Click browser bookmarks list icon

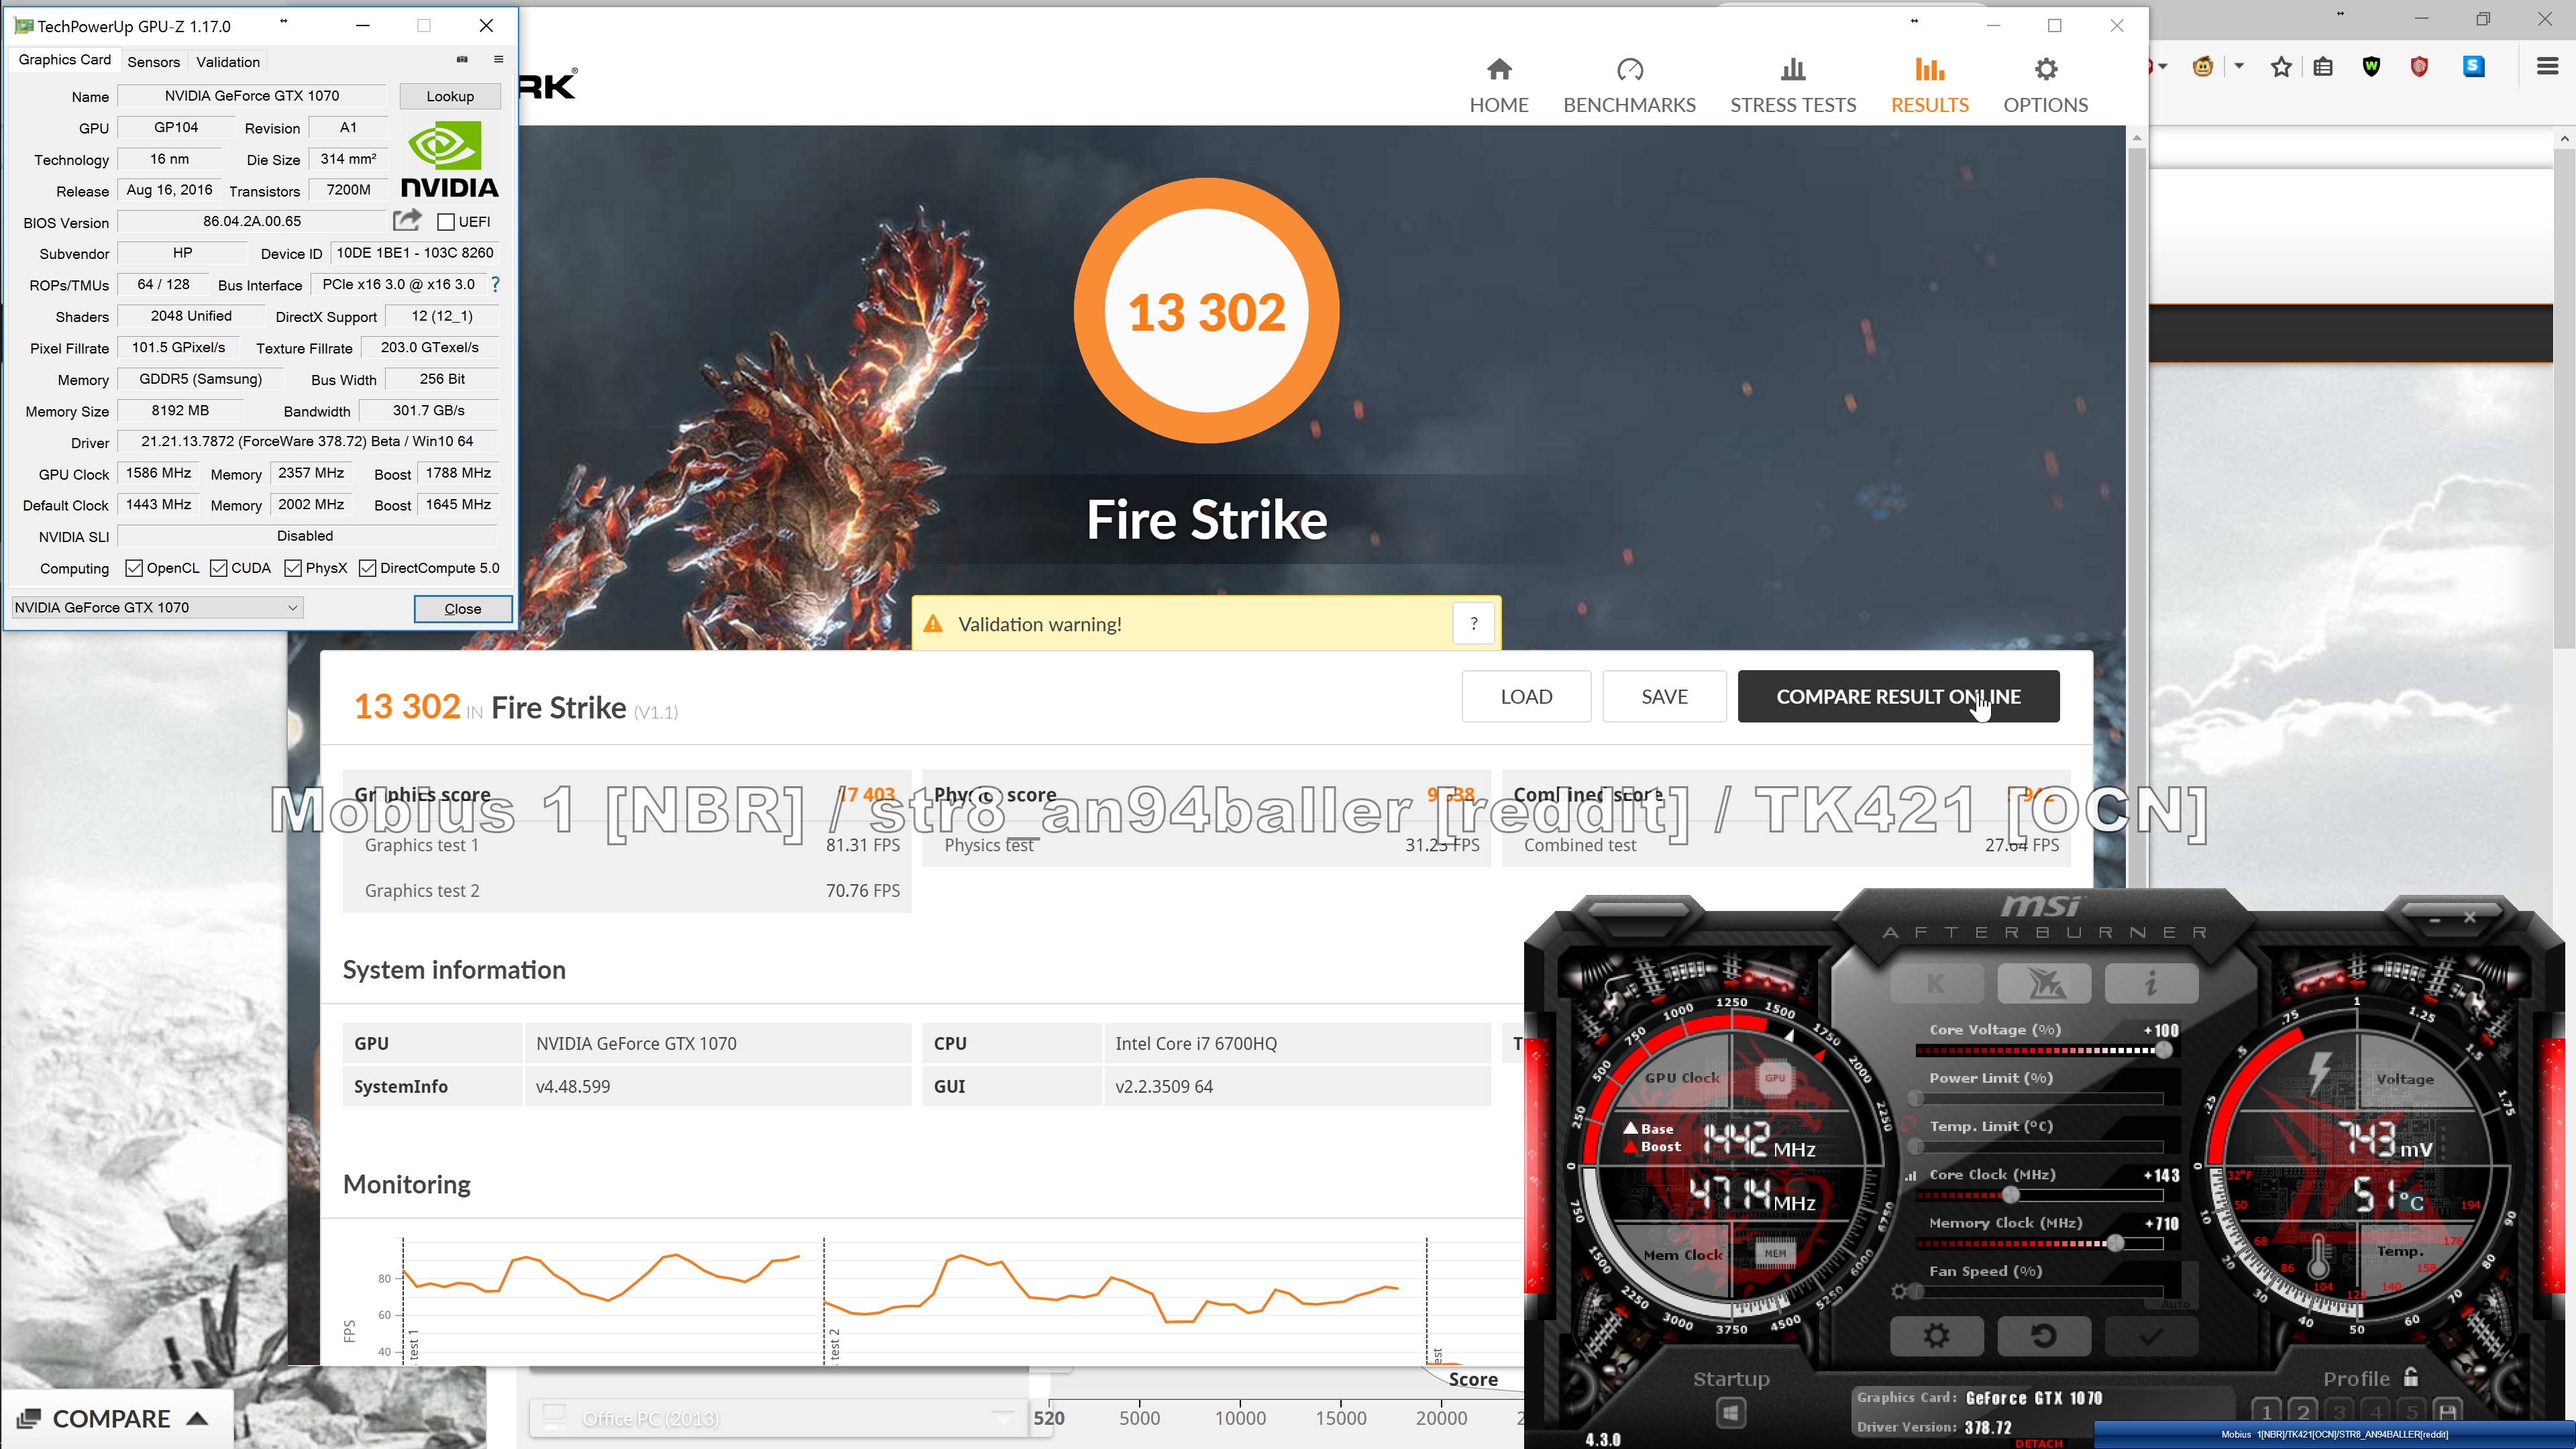(x=2323, y=67)
